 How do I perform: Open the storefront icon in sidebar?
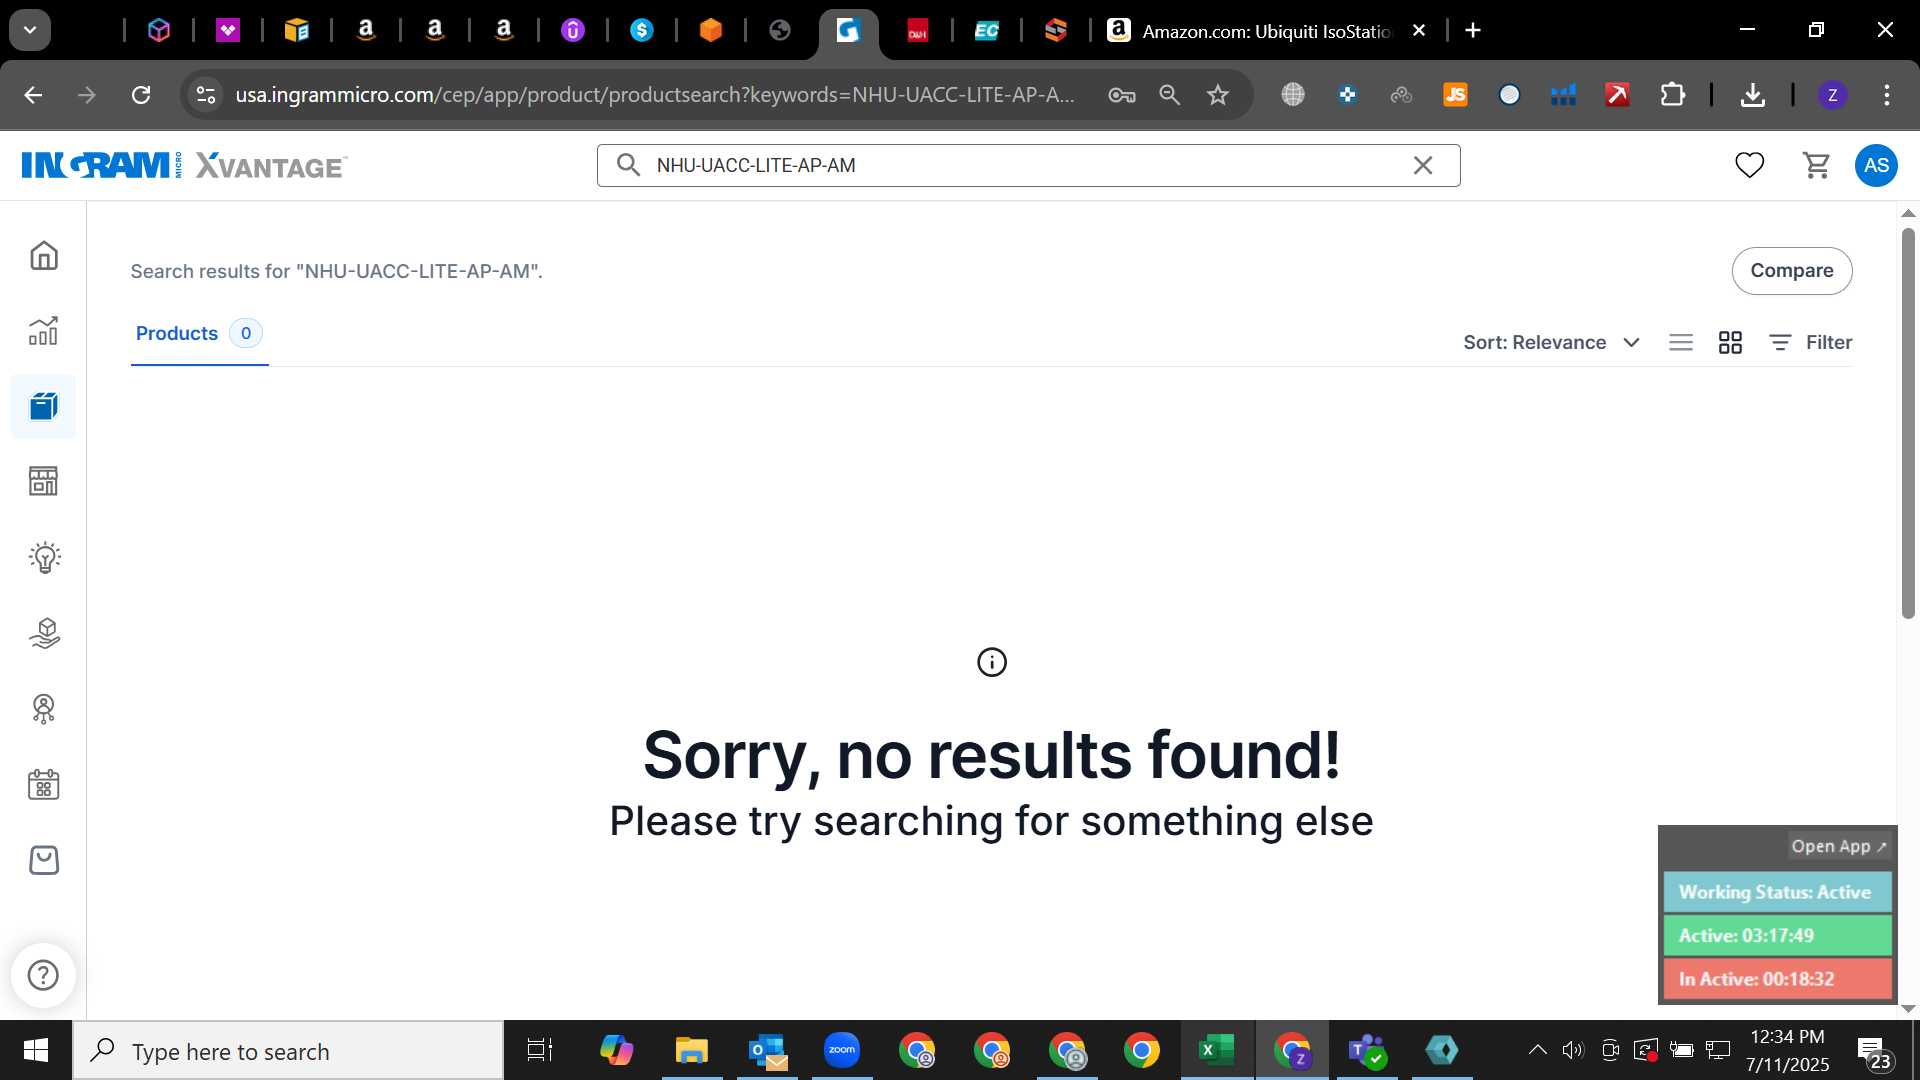(x=43, y=481)
